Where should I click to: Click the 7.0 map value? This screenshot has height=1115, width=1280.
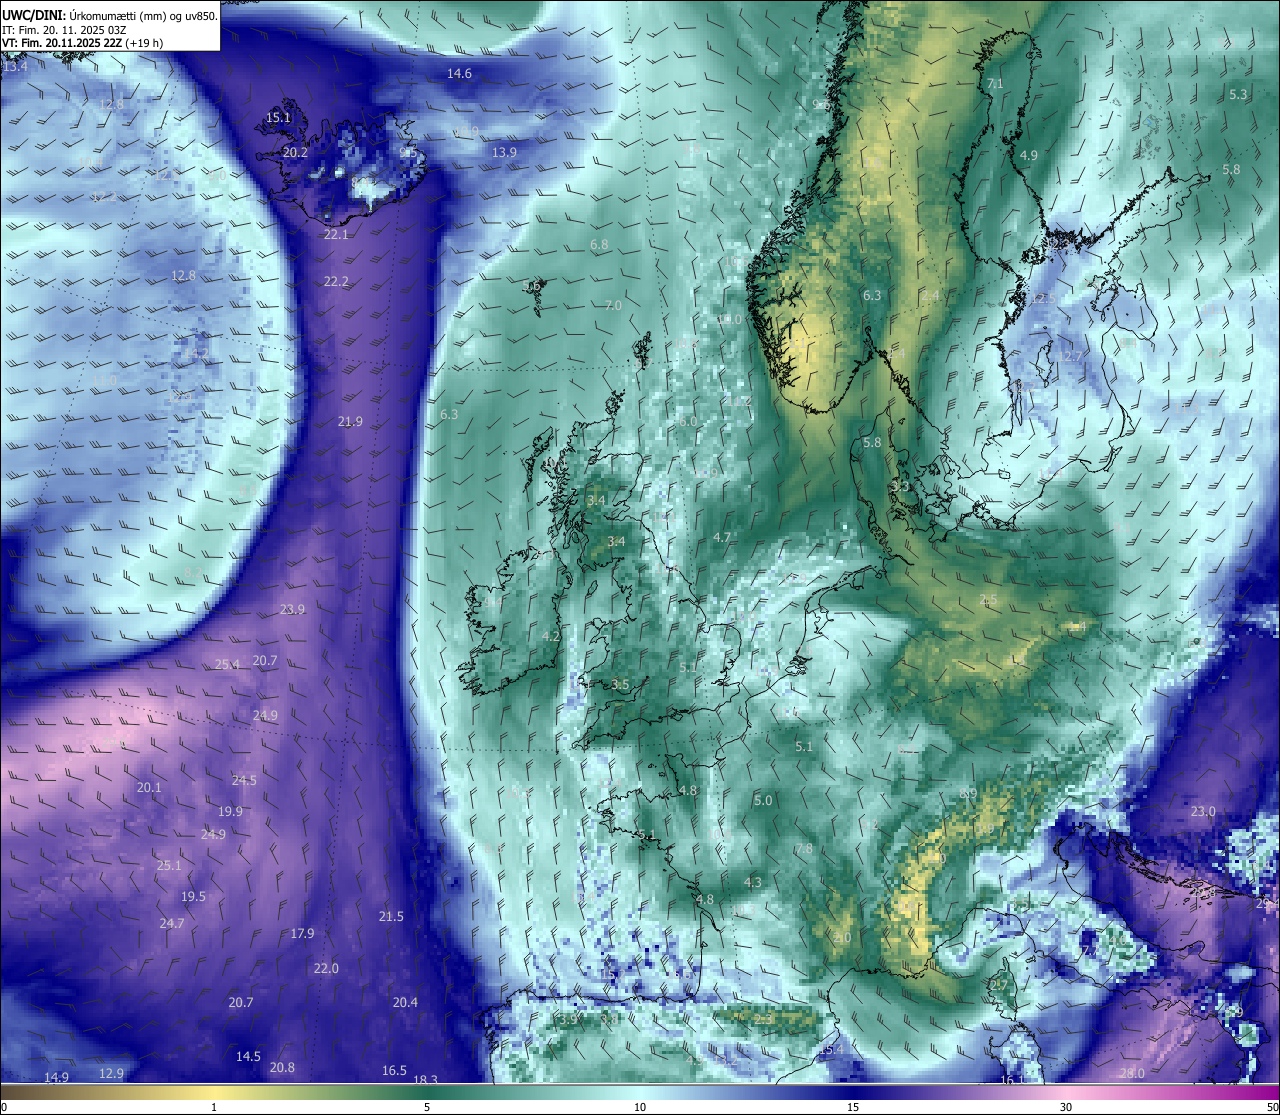point(613,306)
